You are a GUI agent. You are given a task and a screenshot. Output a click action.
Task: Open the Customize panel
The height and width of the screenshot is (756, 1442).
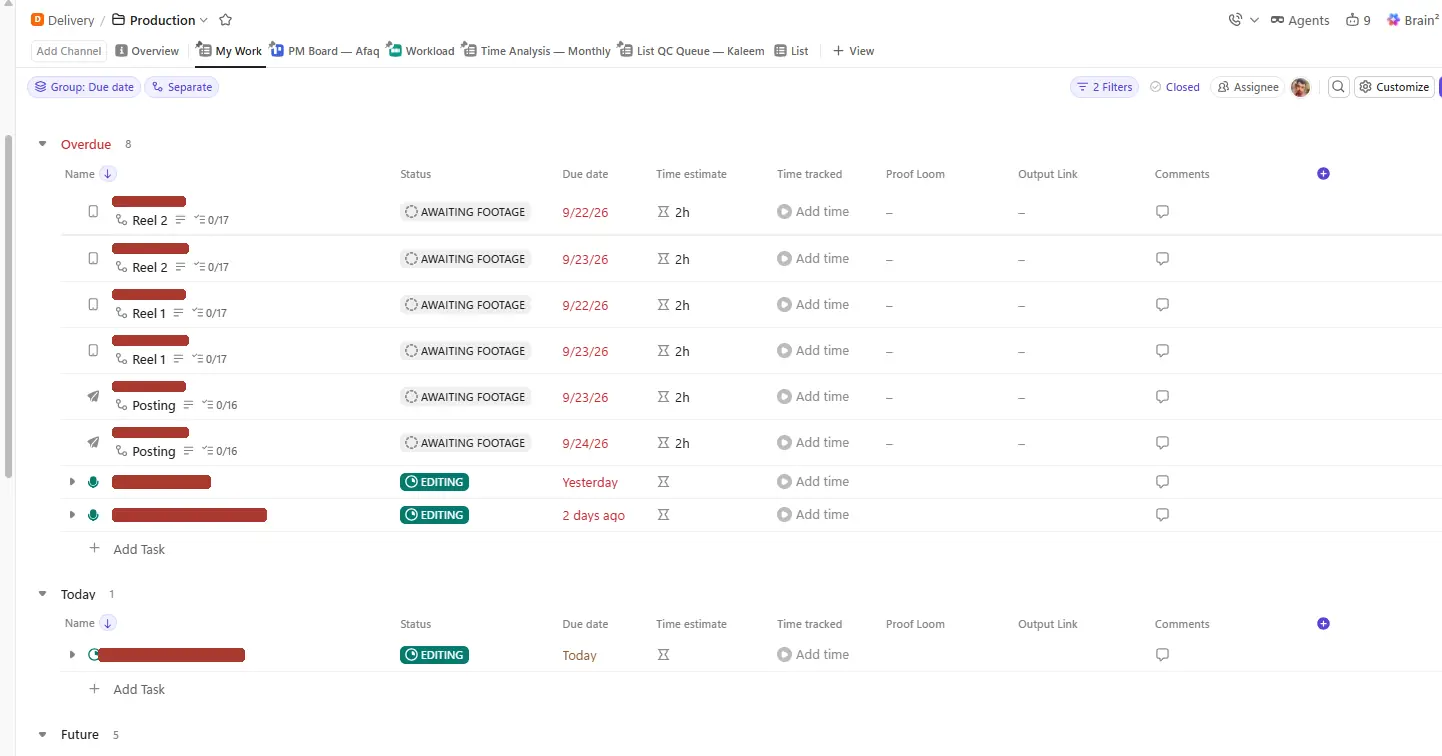(1394, 87)
